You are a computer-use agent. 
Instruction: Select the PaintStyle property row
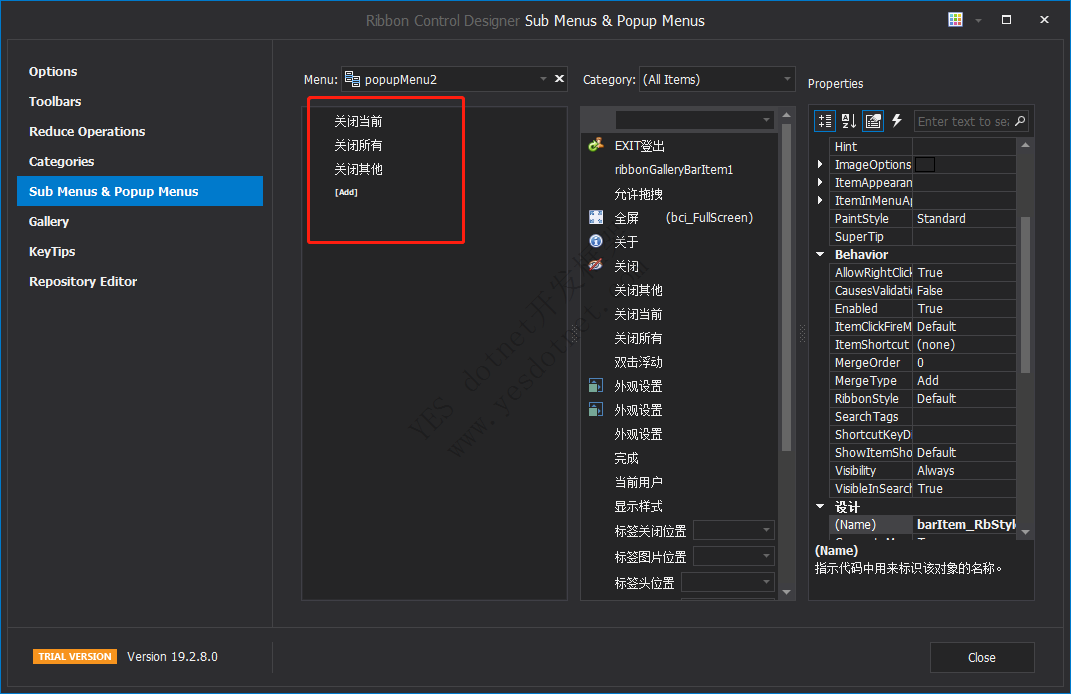click(922, 219)
